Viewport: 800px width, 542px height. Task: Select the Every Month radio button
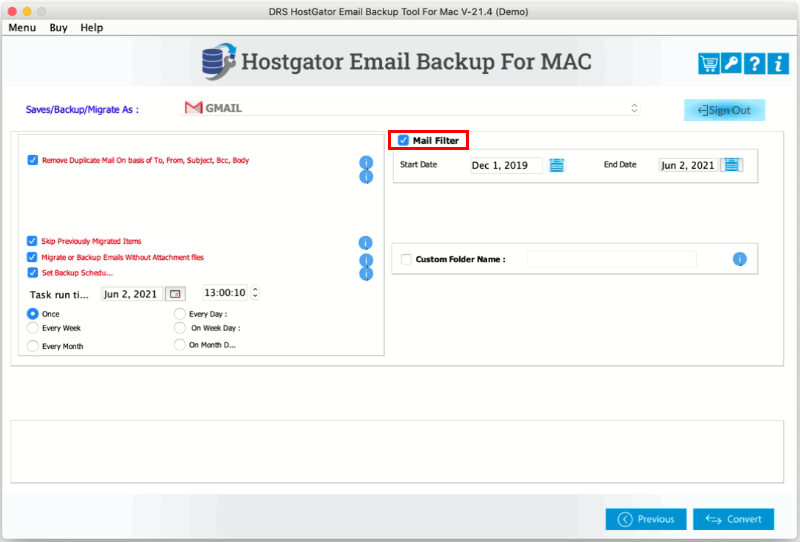[33, 346]
